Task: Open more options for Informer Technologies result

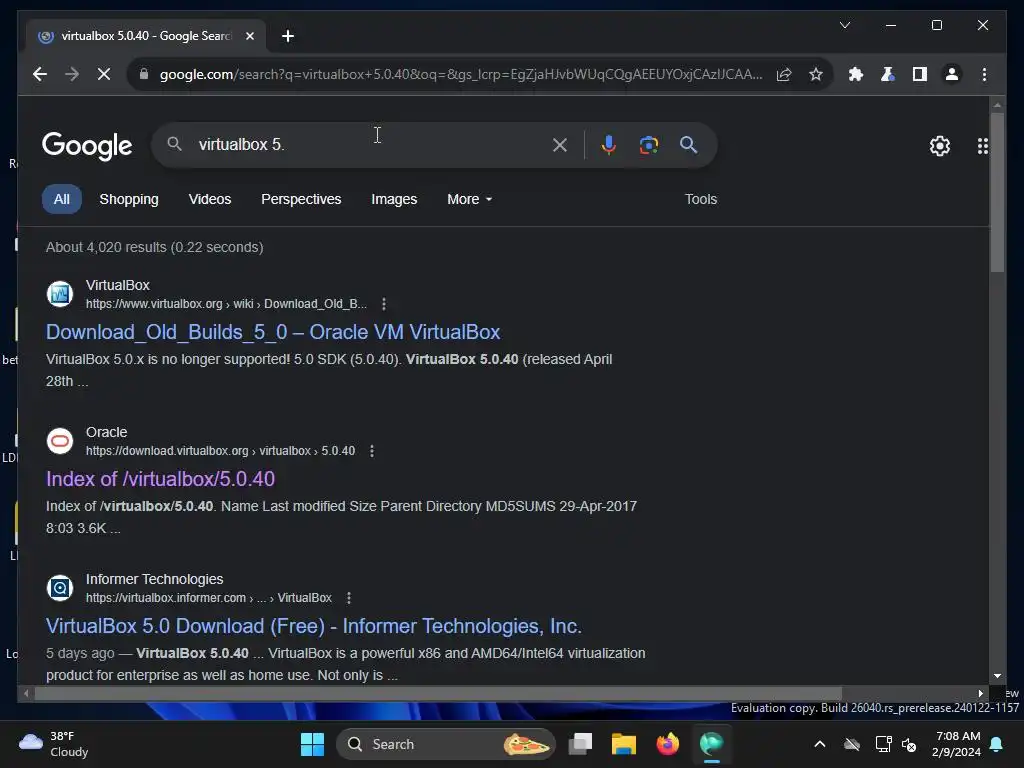Action: tap(349, 598)
